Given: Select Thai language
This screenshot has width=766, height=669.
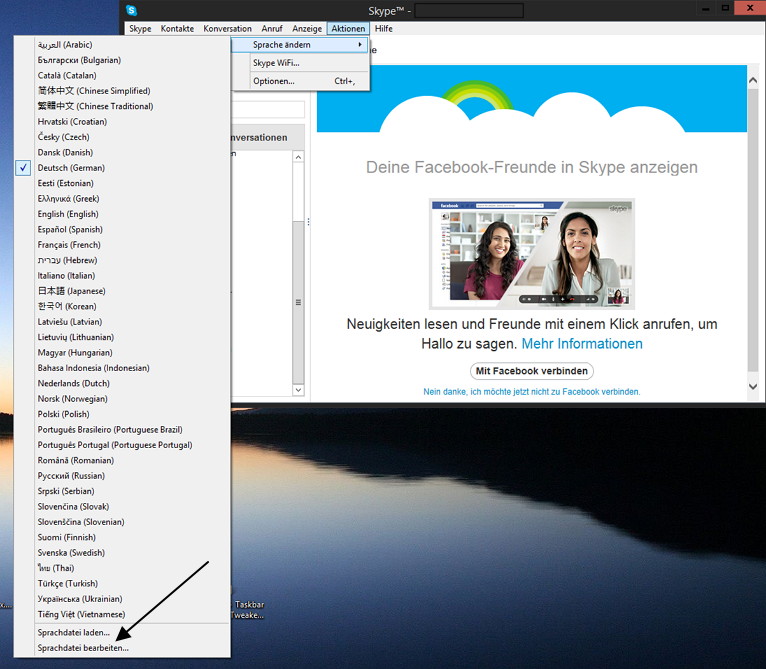Looking at the screenshot, I should [122, 568].
